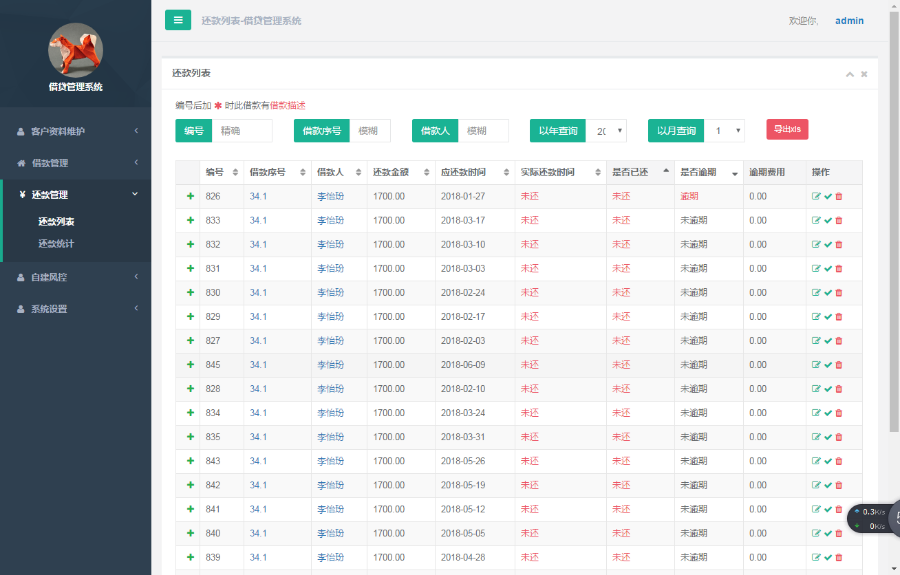This screenshot has height=575, width=900.
Task: Open borrower 李怡玢 link in row 833
Action: [331, 220]
